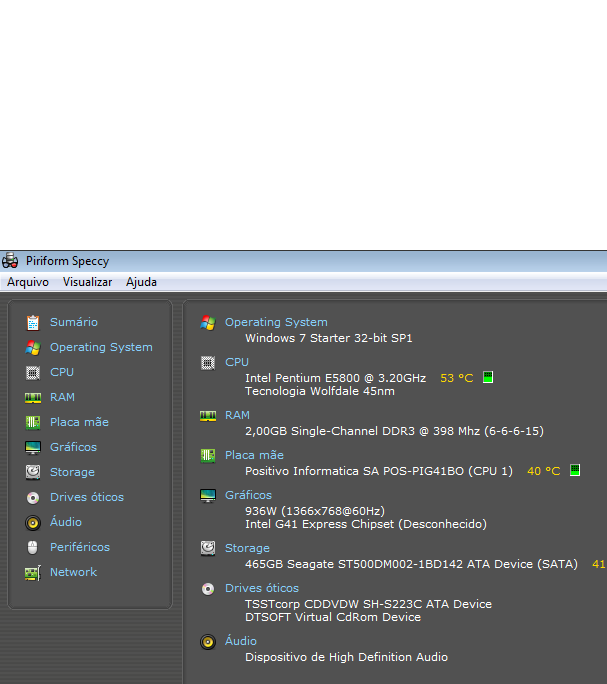The height and width of the screenshot is (684, 607).
Task: Click text Windows 7 Starter 32-bit SP1
Action: click(x=329, y=338)
